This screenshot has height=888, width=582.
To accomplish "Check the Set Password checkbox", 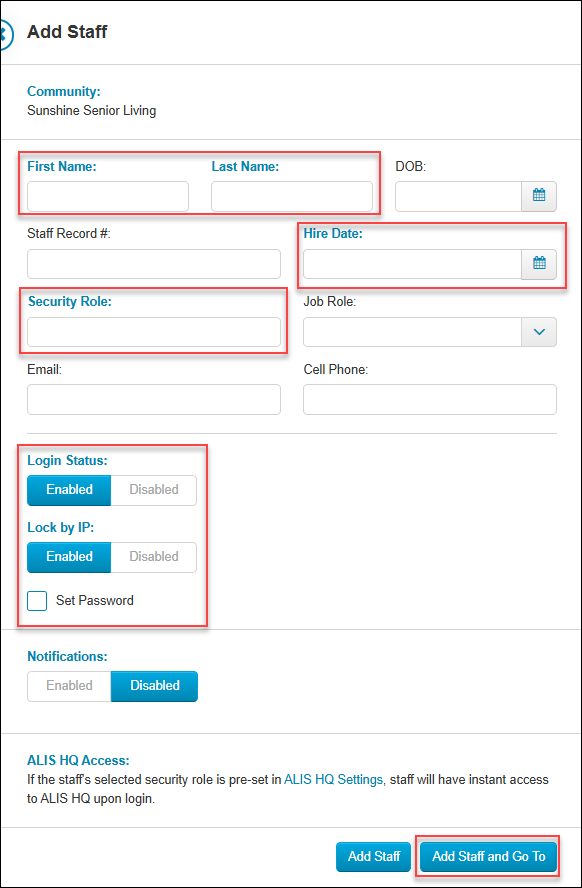I will click(36, 600).
